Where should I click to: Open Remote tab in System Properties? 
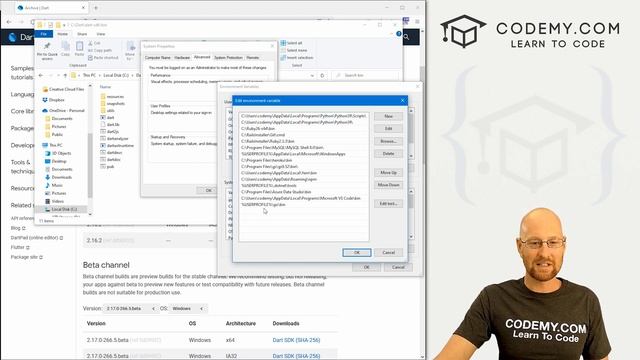pyautogui.click(x=253, y=58)
